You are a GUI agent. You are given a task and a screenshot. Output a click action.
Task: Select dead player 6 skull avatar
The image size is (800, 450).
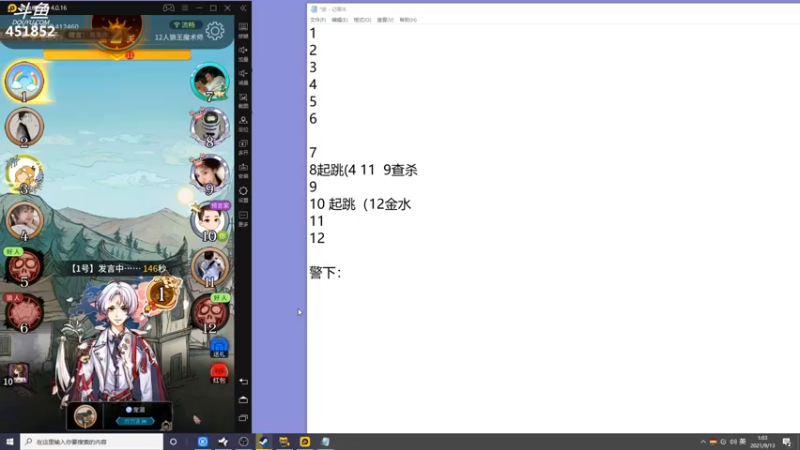24,313
